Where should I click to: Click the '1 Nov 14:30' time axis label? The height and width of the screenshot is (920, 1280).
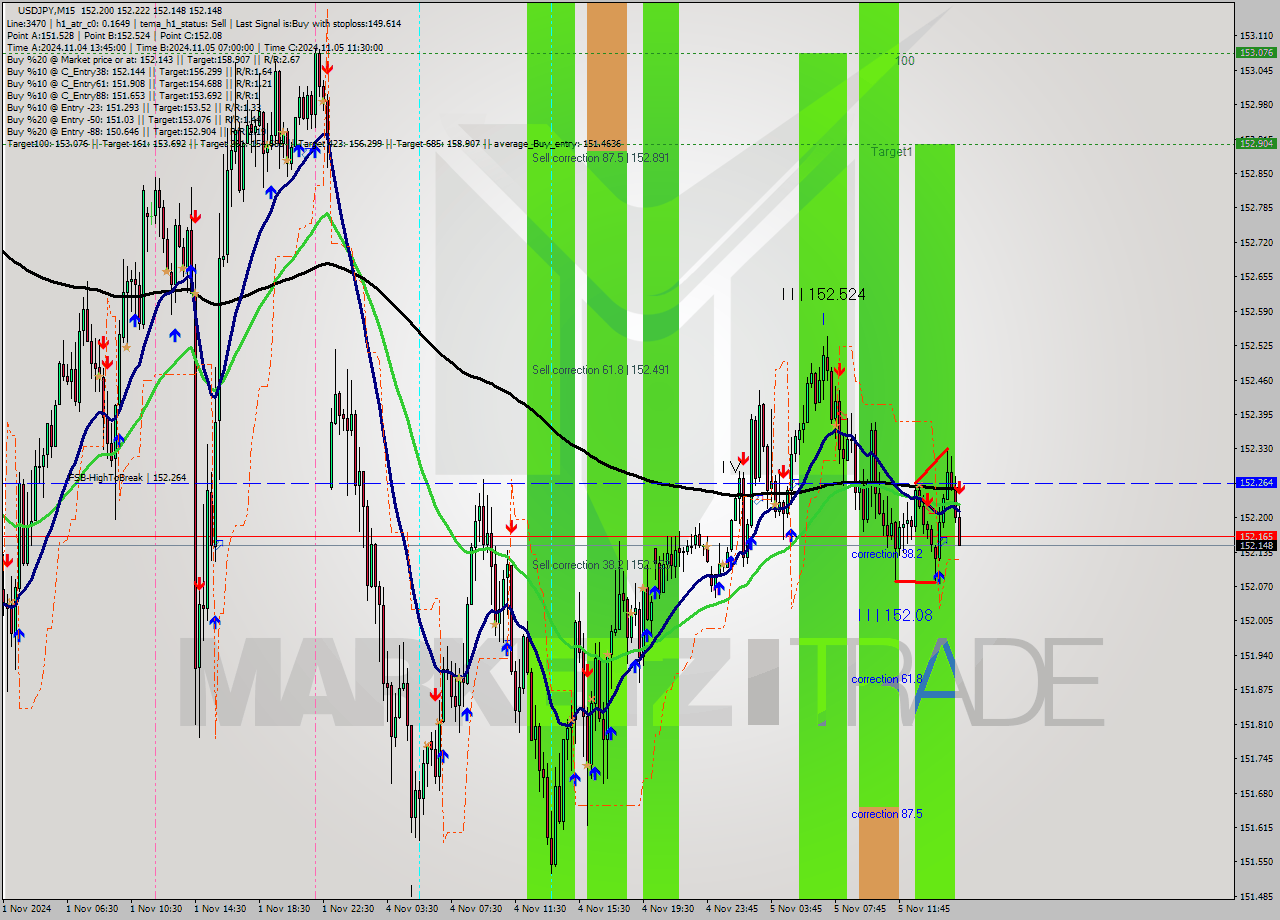click(220, 909)
